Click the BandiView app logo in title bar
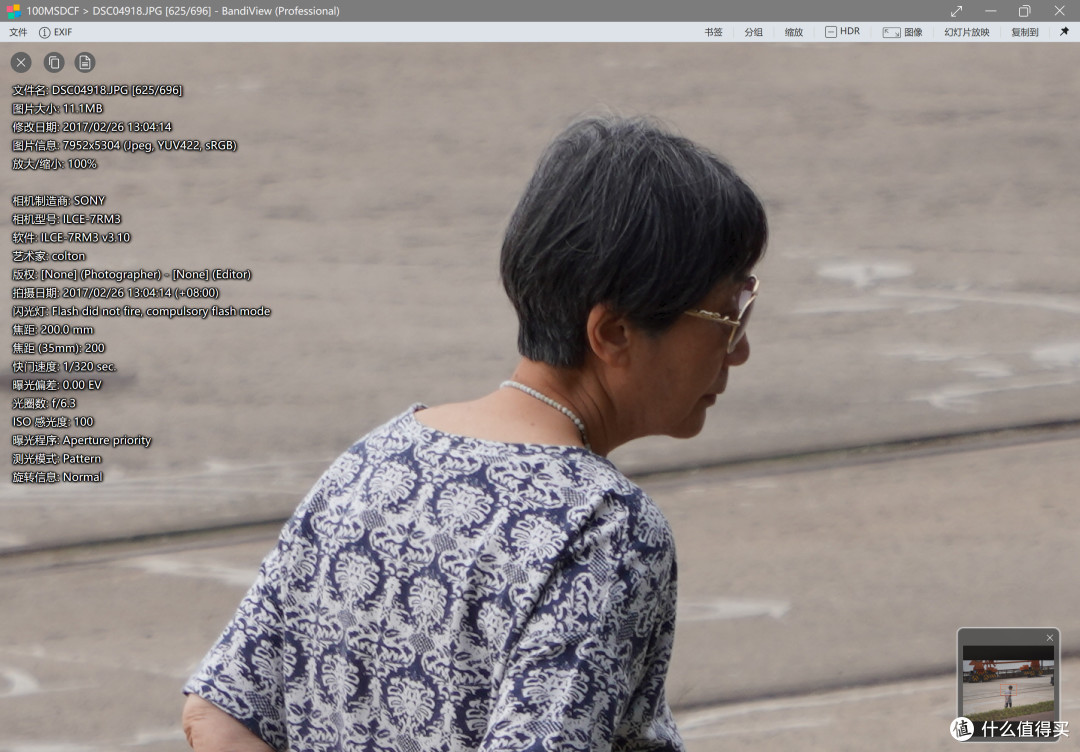Viewport: 1080px width, 752px height. pyautogui.click(x=13, y=11)
